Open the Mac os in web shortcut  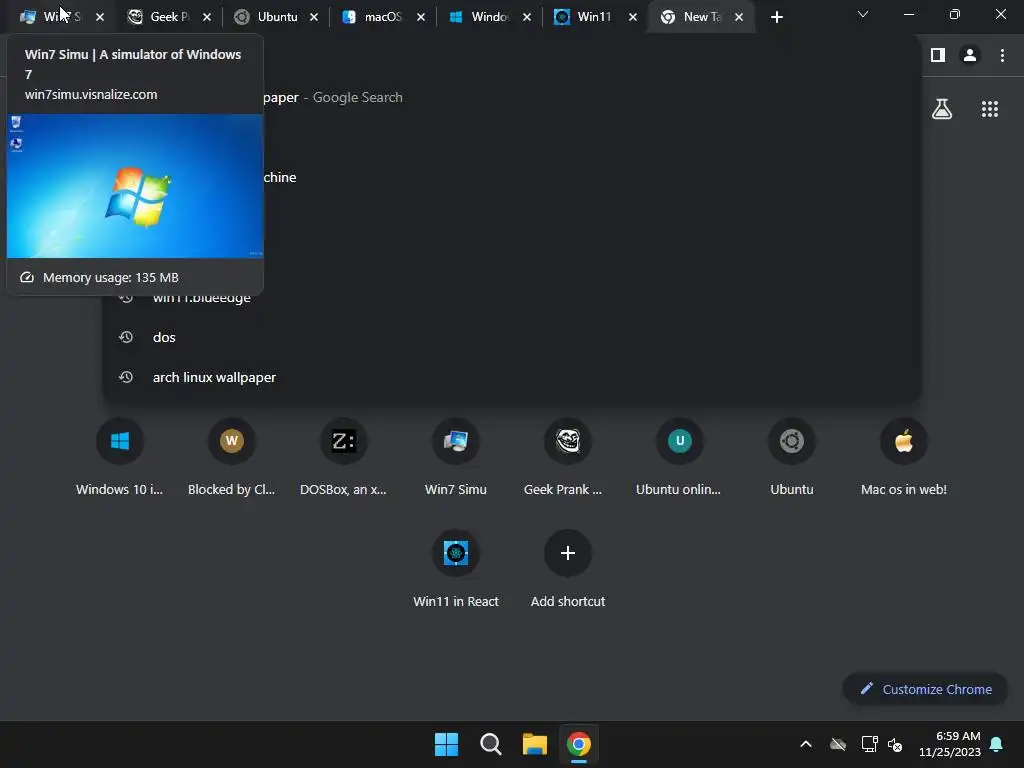904,458
